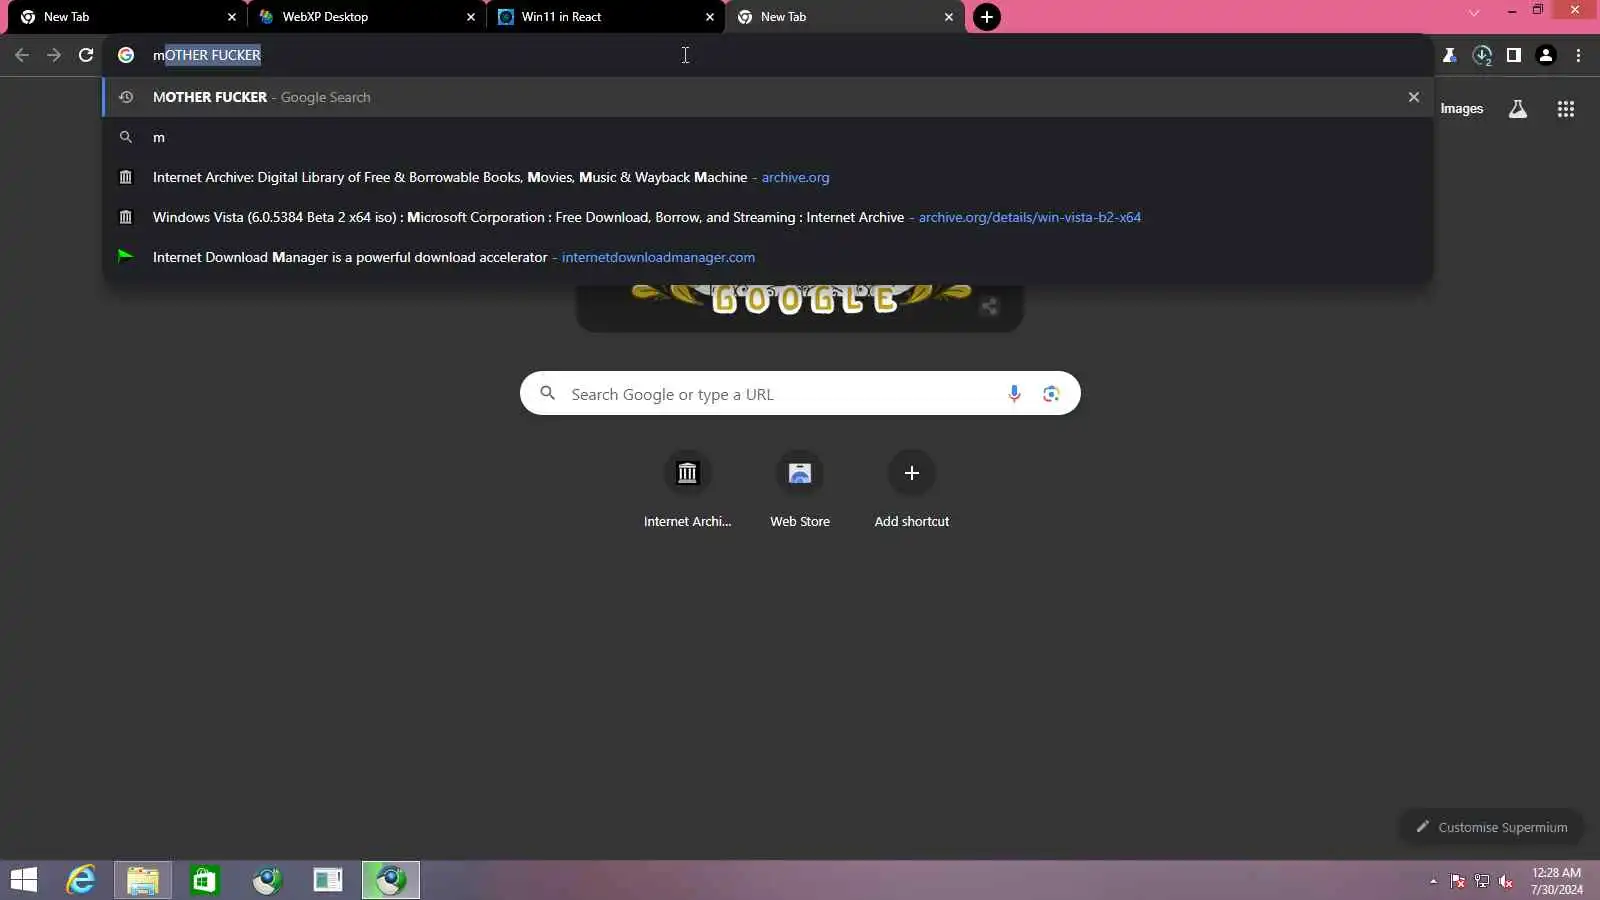The width and height of the screenshot is (1600, 900).
Task: Open the Action Center flag tray icon
Action: (1458, 881)
